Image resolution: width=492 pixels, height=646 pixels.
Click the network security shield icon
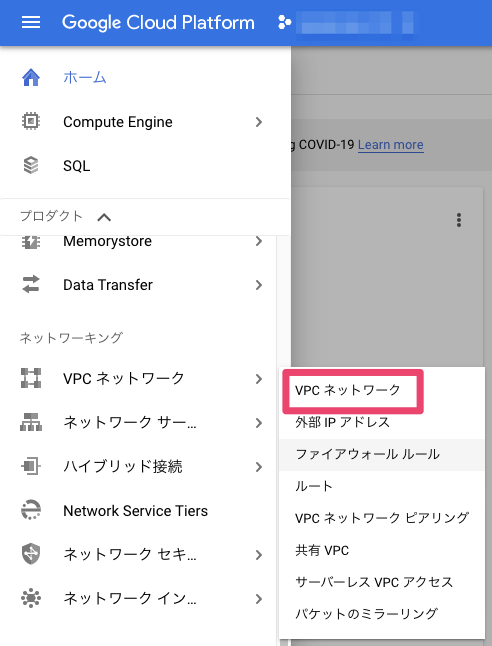tap(31, 554)
